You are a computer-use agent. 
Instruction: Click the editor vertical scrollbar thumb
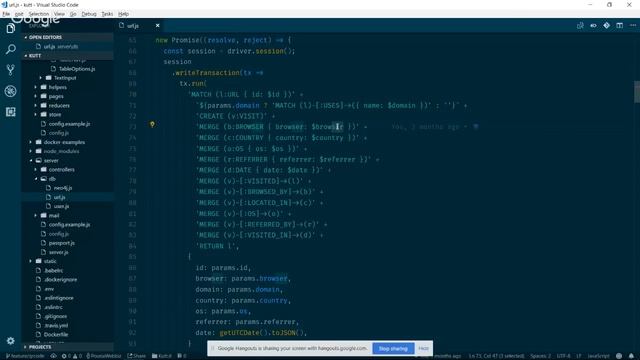coord(637,92)
